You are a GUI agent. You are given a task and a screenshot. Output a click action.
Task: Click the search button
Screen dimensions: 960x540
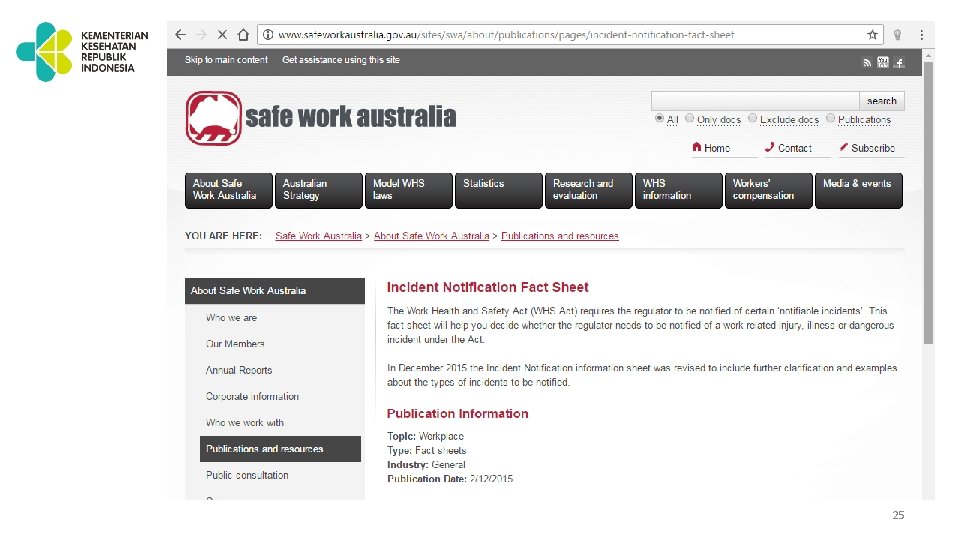882,101
